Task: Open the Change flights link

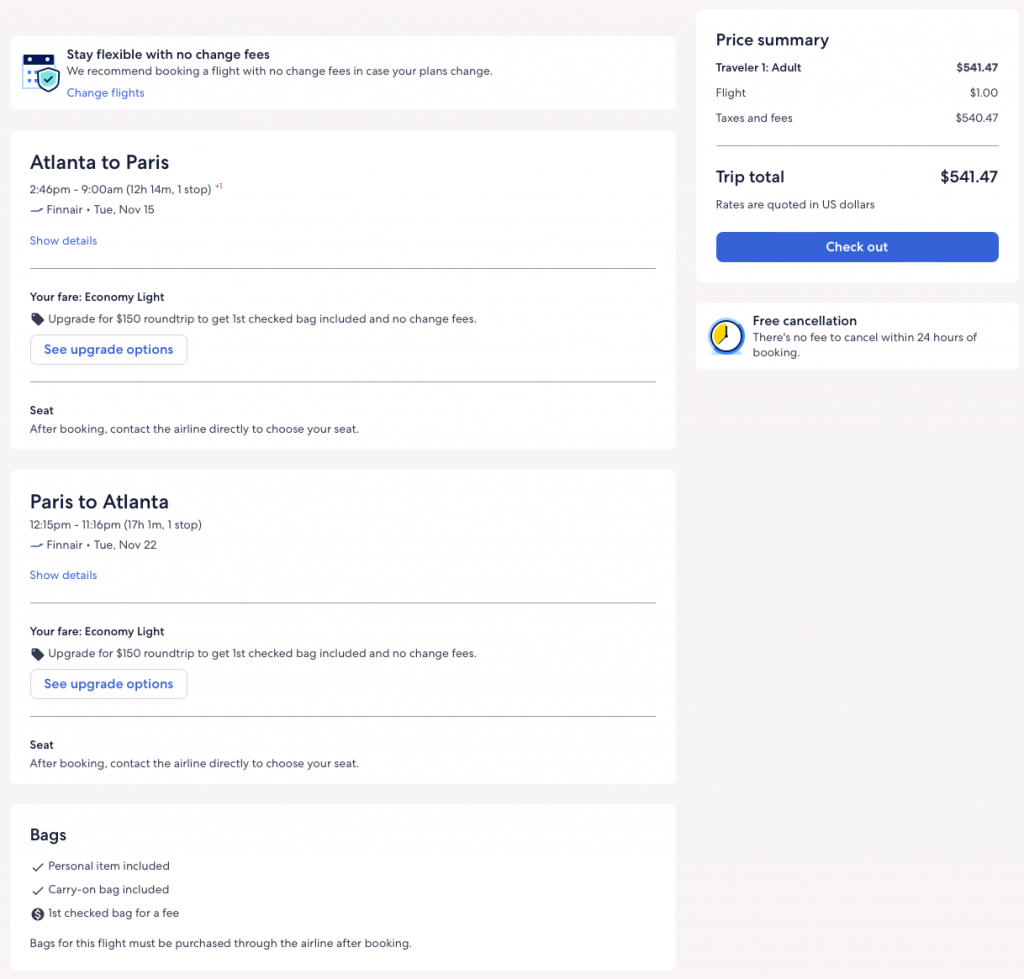Action: pos(105,93)
